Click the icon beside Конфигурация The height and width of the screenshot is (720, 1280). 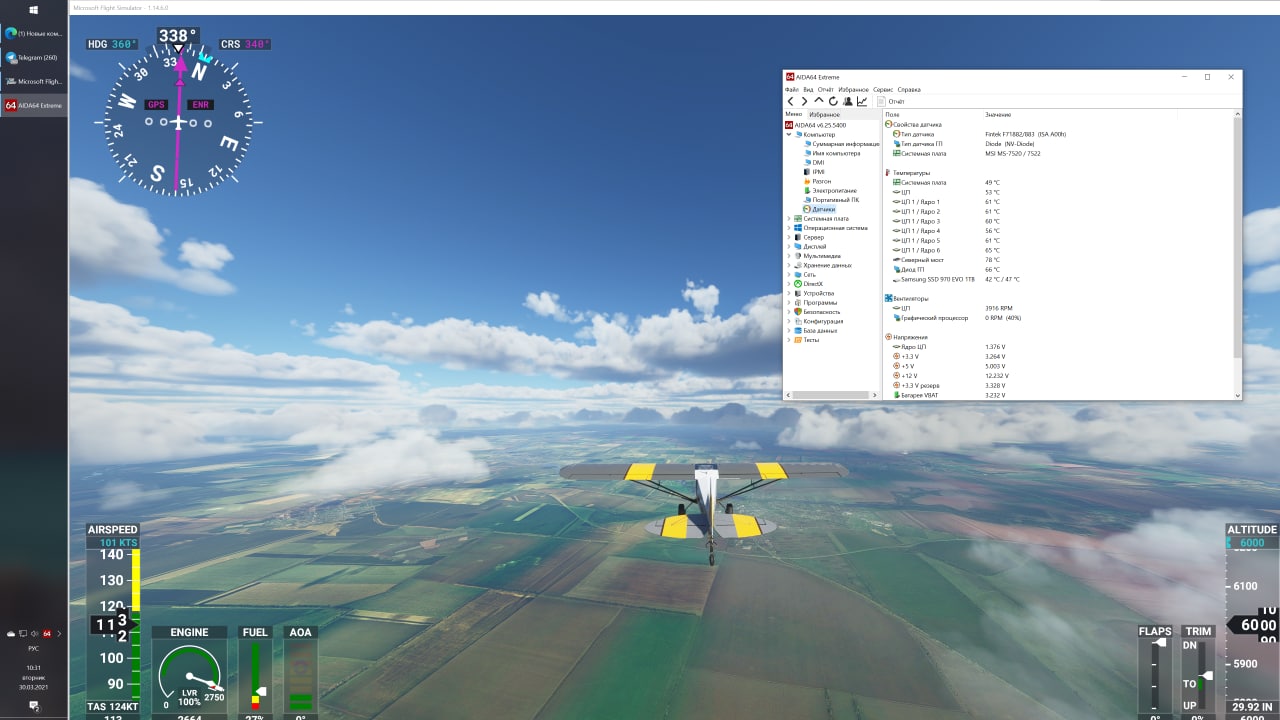[798, 321]
